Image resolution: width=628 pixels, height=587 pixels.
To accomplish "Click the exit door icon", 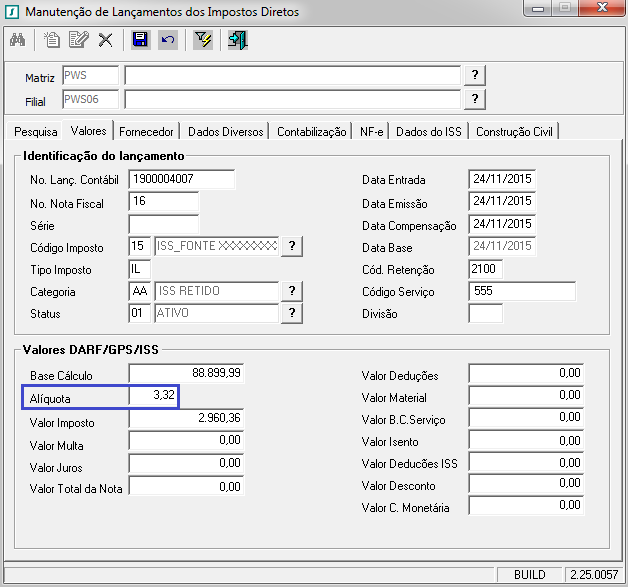I will coord(237,40).
